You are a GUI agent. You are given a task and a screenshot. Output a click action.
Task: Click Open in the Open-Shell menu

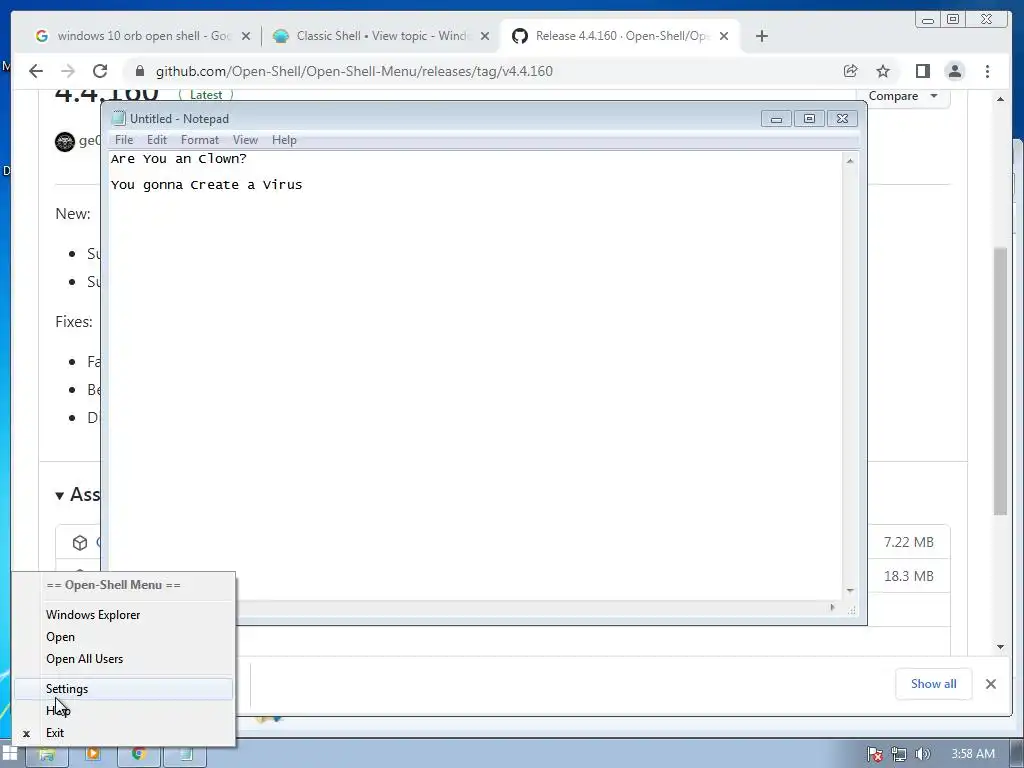[123, 637]
